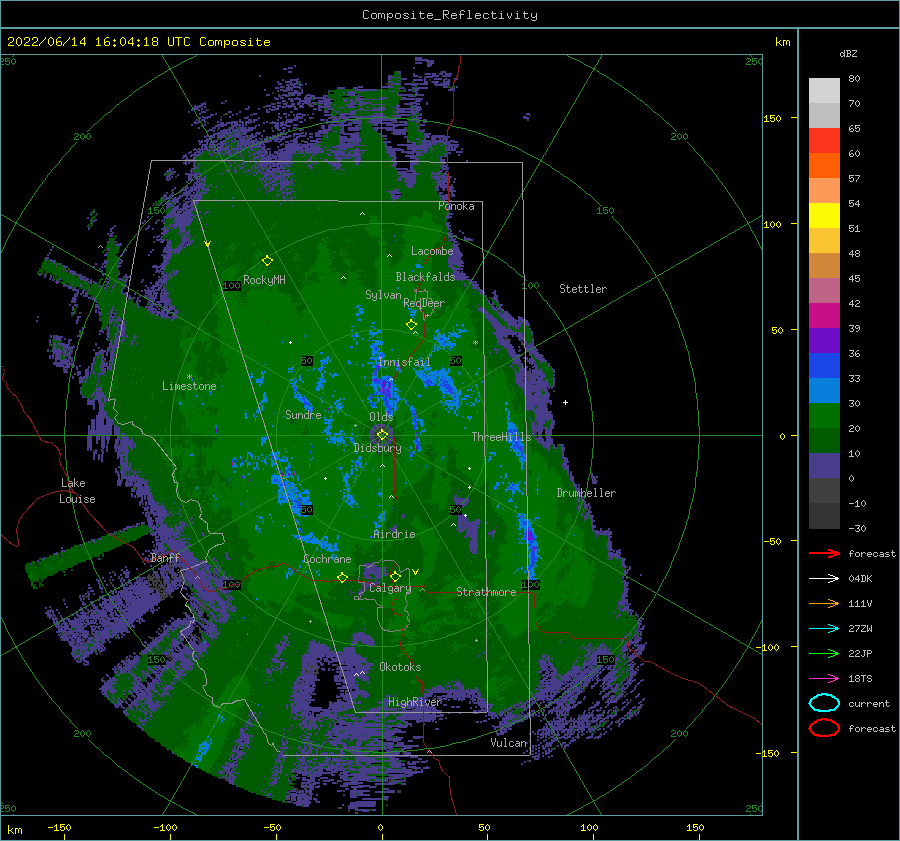Click the Sylvan label
The height and width of the screenshot is (841, 900).
pyautogui.click(x=383, y=295)
